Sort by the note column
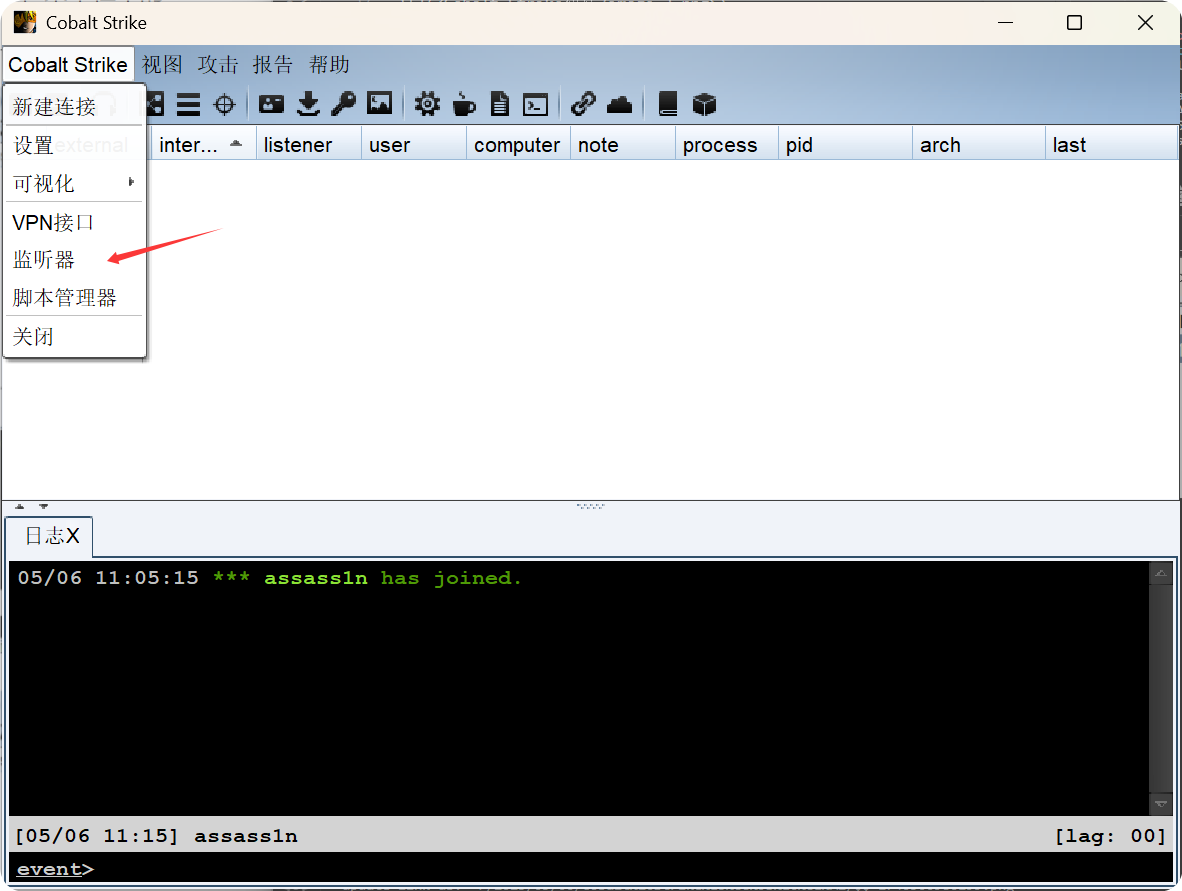Screen dimensions: 1182x891 [x=623, y=145]
